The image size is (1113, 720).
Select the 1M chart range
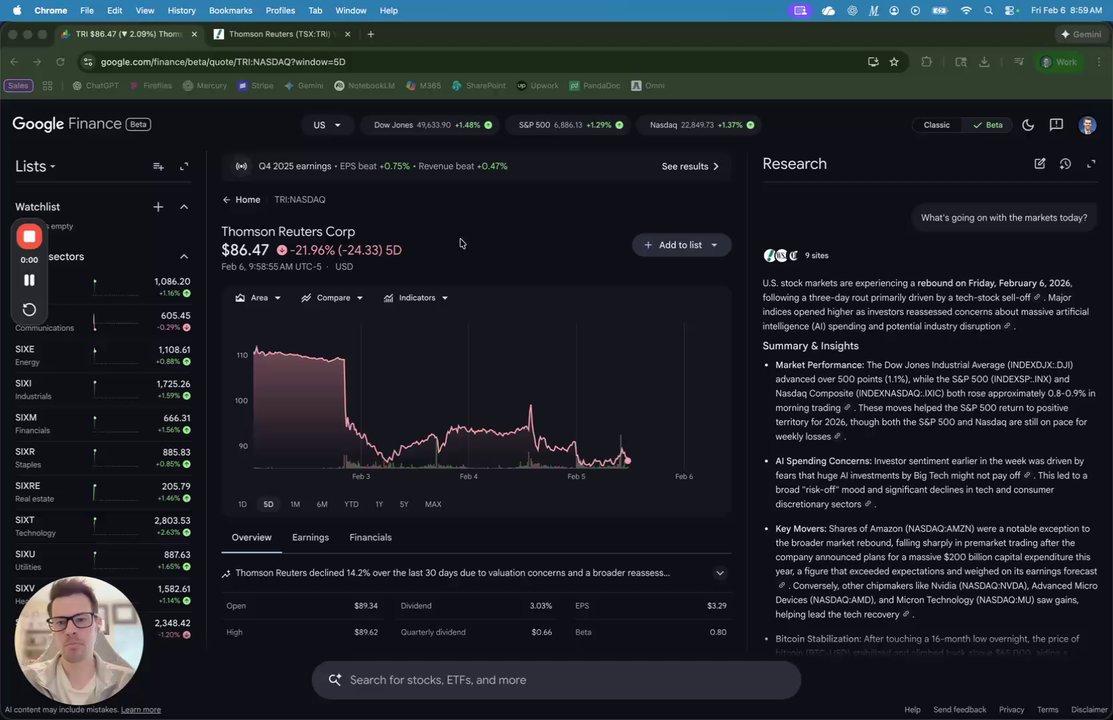coord(295,504)
